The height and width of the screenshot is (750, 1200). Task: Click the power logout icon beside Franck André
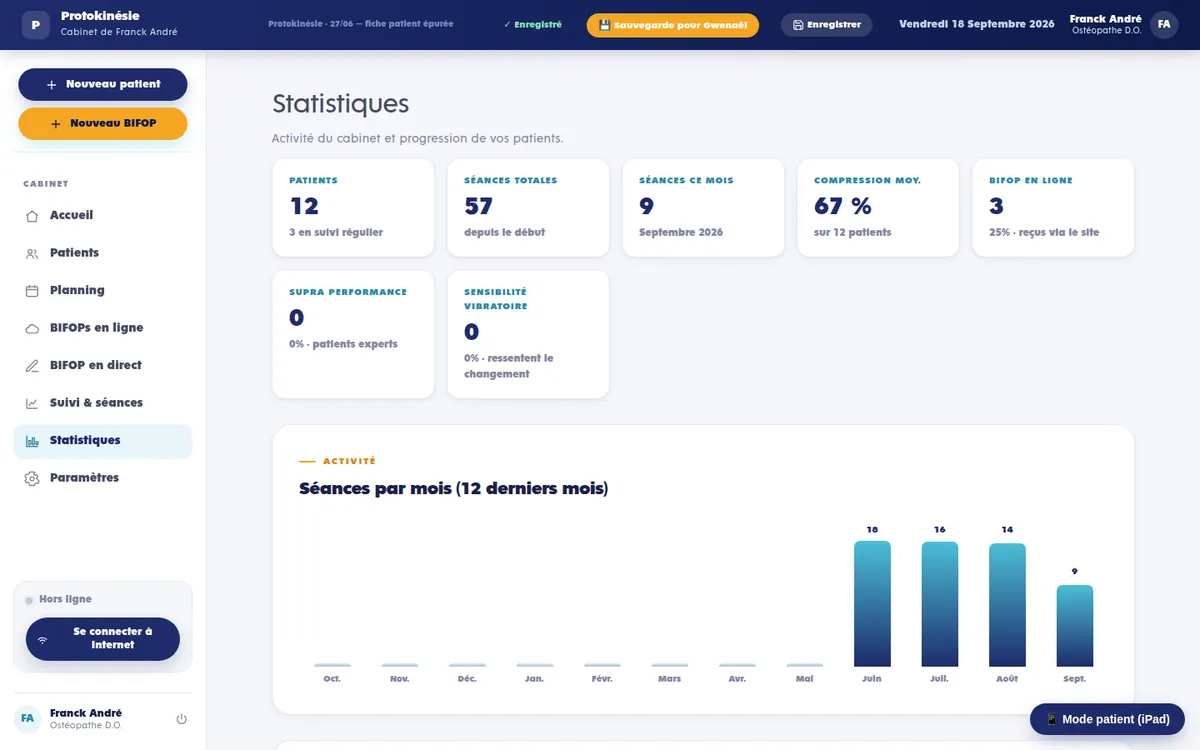(181, 719)
